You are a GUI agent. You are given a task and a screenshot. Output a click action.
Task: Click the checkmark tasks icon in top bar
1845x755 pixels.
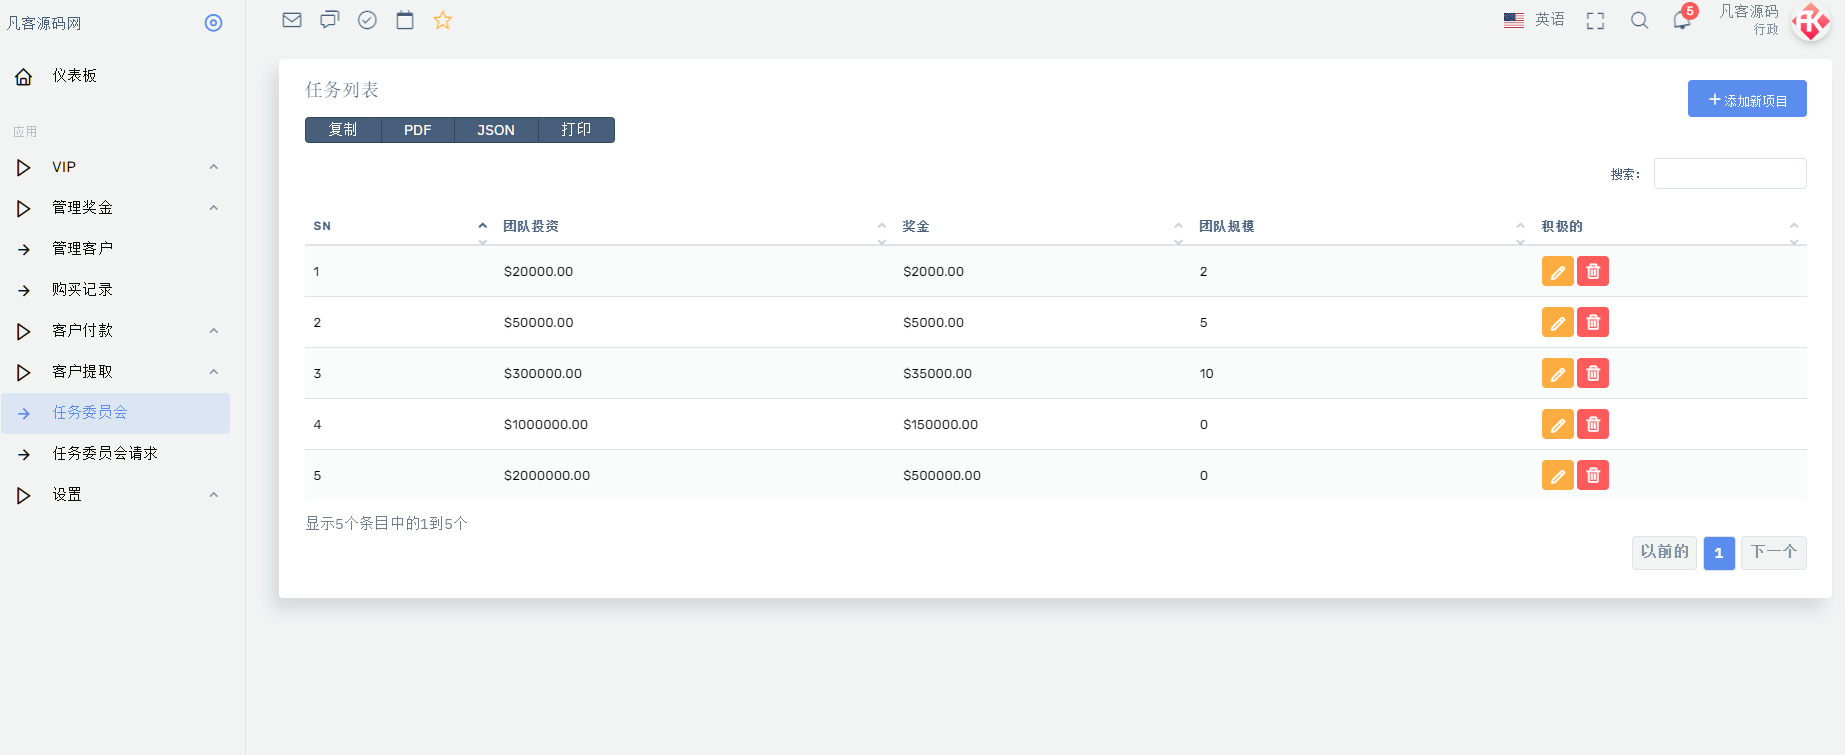[x=367, y=20]
